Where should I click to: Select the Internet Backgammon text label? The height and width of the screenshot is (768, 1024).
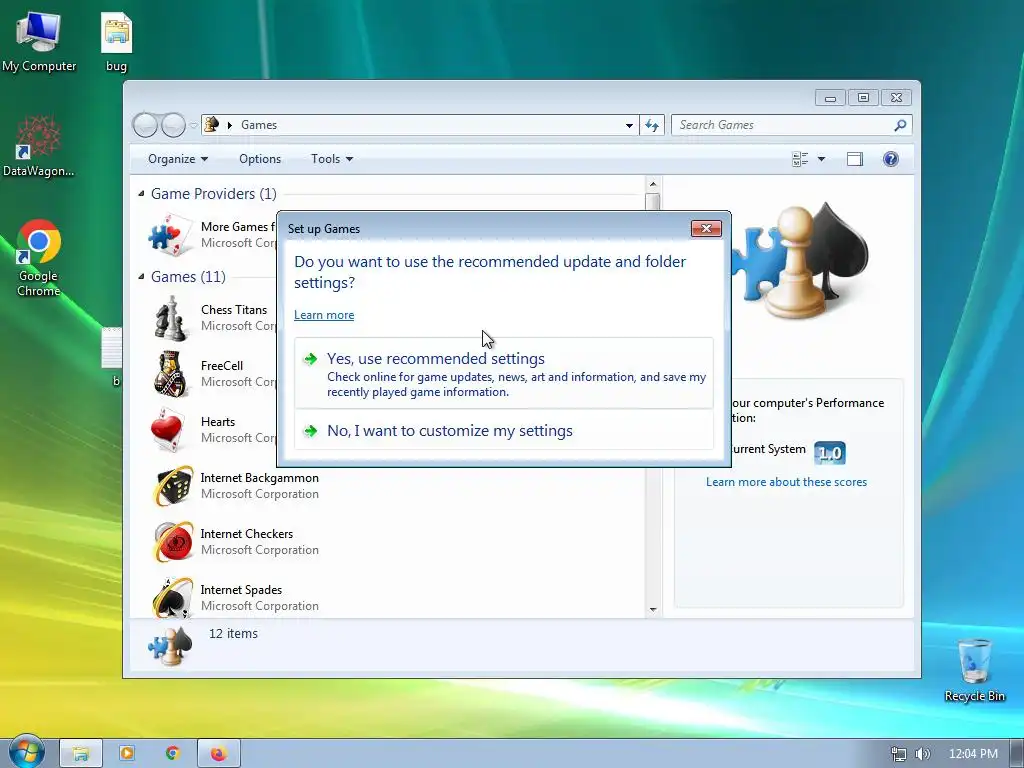(x=260, y=478)
